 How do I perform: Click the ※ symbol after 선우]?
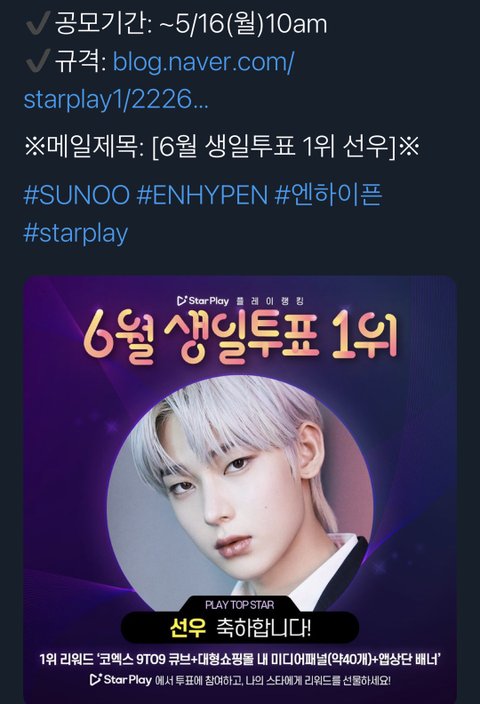coord(409,147)
